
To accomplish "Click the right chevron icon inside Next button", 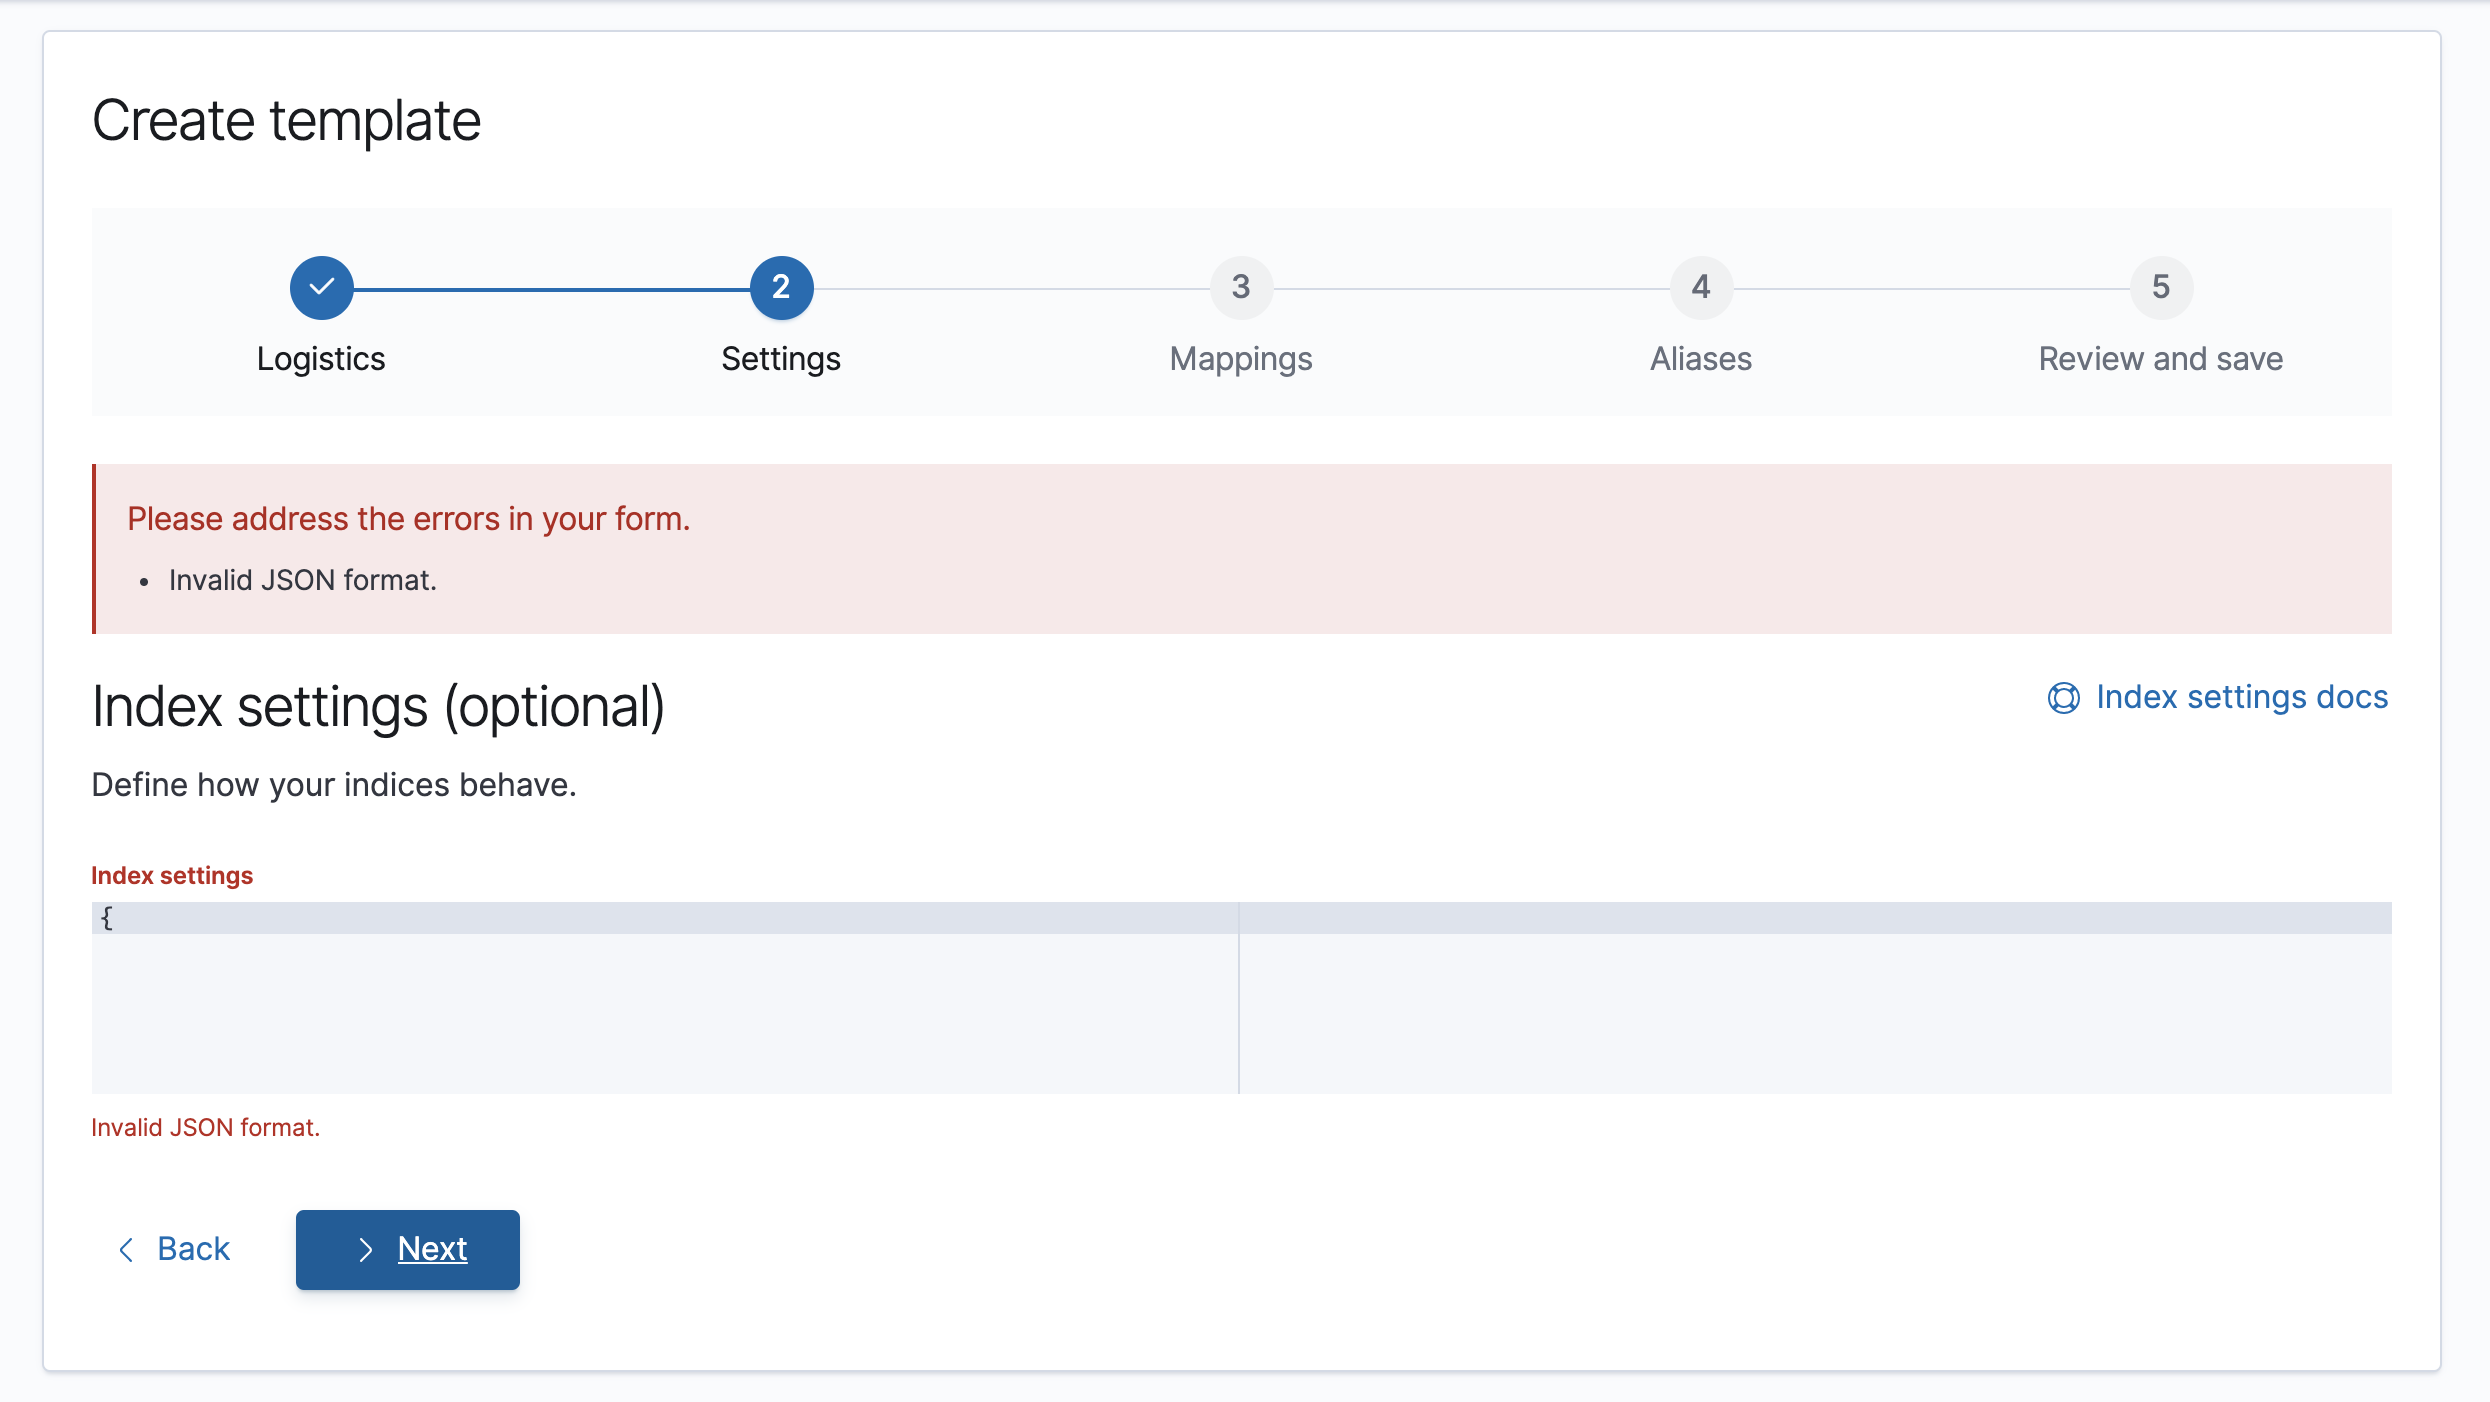I will pos(366,1250).
